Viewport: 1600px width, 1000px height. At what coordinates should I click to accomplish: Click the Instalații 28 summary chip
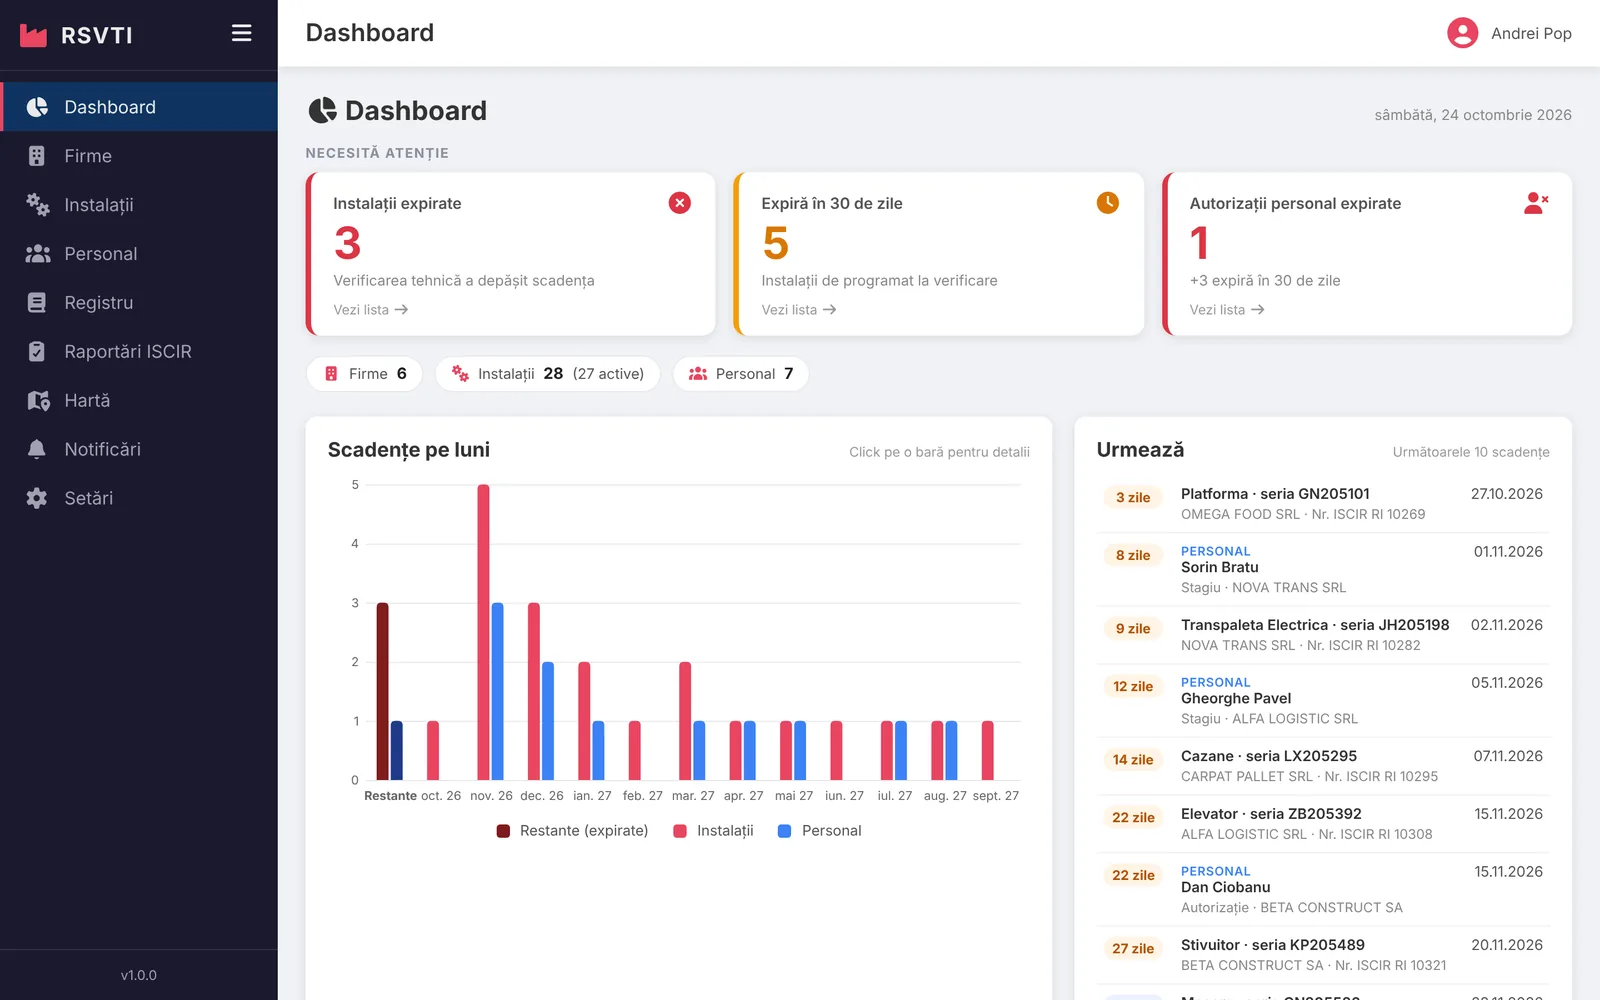point(547,374)
